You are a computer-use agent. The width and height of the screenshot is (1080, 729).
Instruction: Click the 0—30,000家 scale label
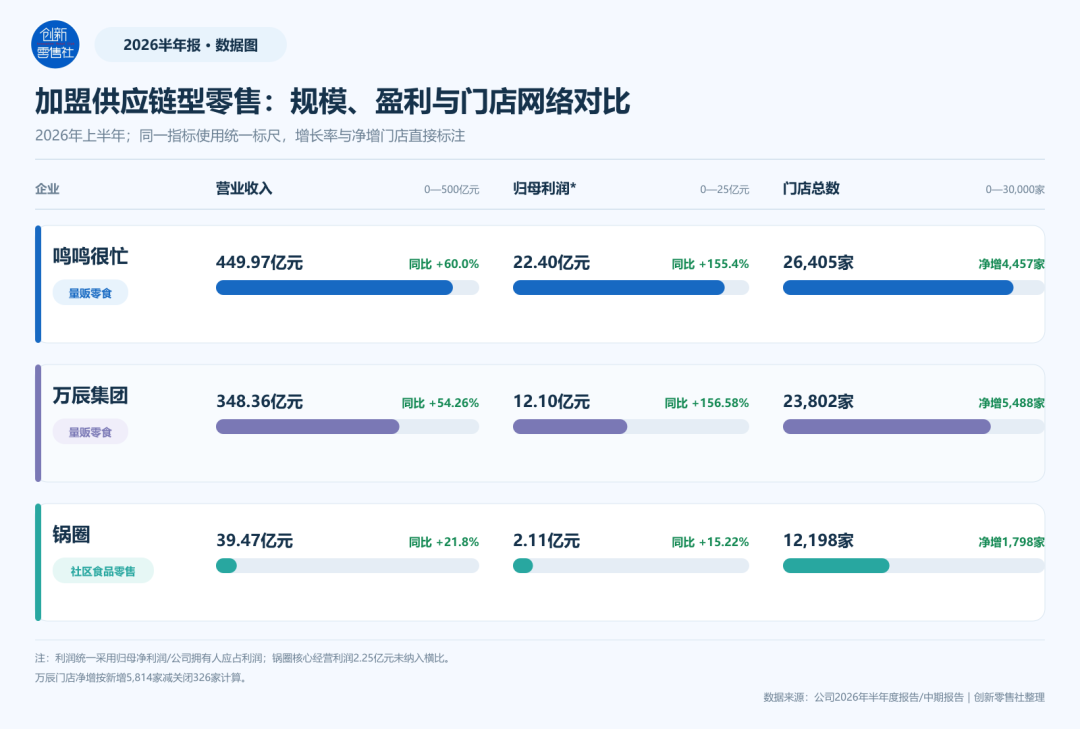tap(1015, 189)
